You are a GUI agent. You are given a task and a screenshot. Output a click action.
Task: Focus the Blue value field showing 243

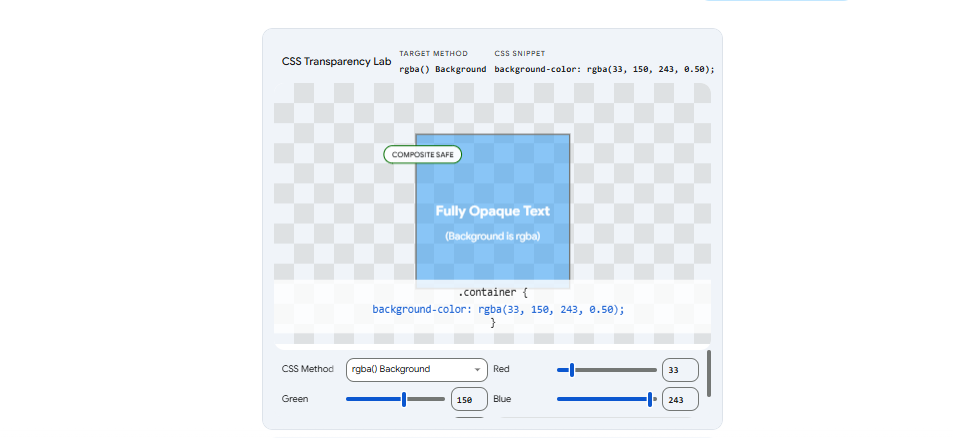coord(679,400)
